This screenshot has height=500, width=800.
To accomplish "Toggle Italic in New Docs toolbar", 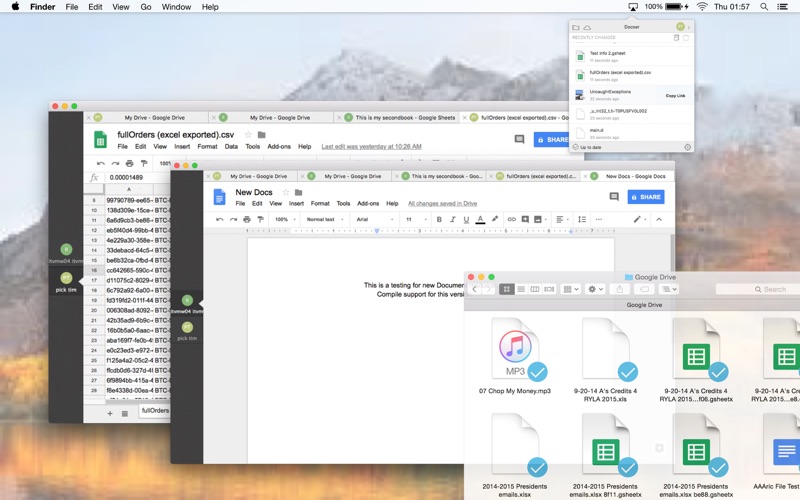I will coord(453,219).
